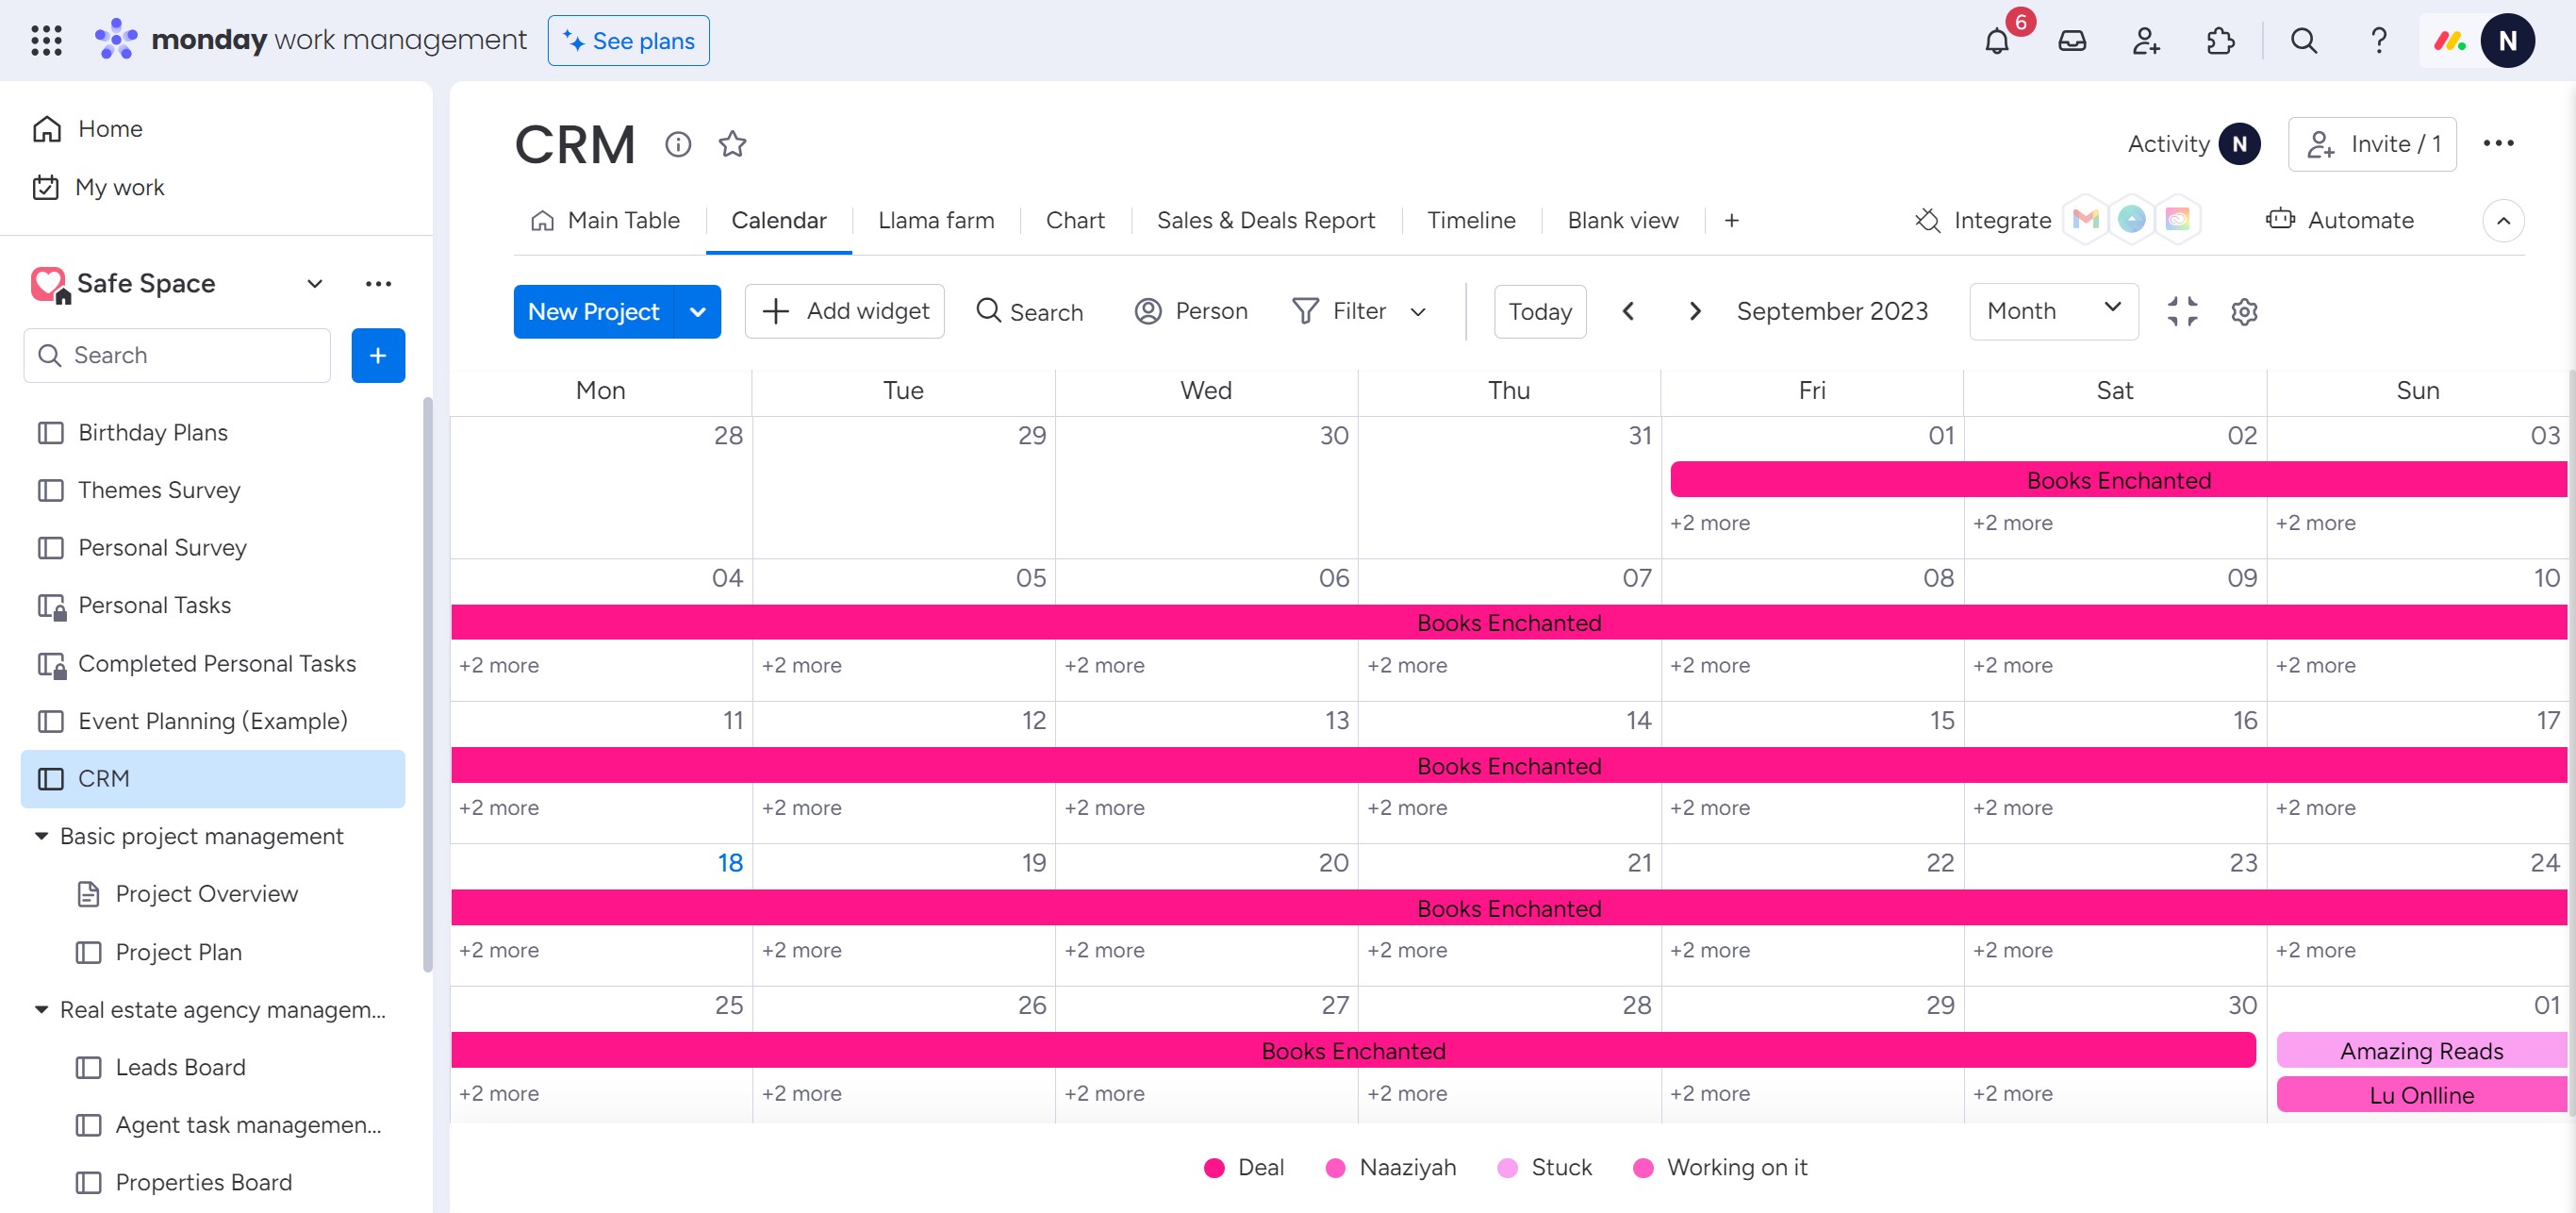Click the See plans button

click(628, 41)
